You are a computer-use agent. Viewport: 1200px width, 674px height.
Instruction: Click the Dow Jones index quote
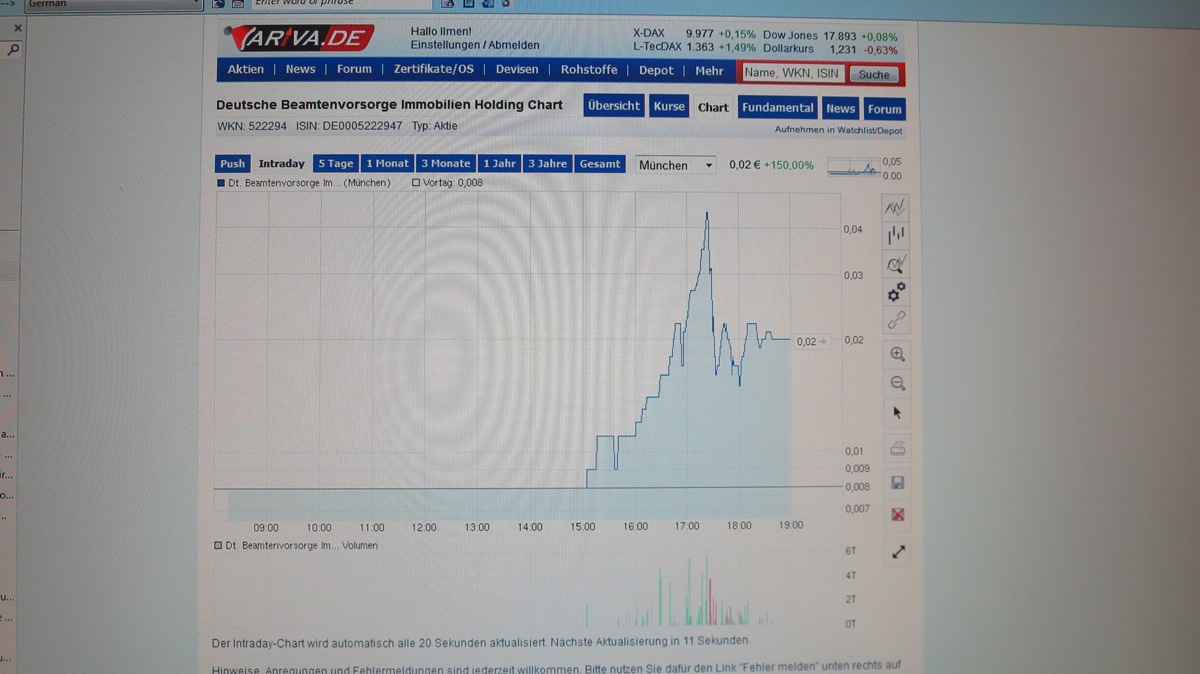click(830, 35)
